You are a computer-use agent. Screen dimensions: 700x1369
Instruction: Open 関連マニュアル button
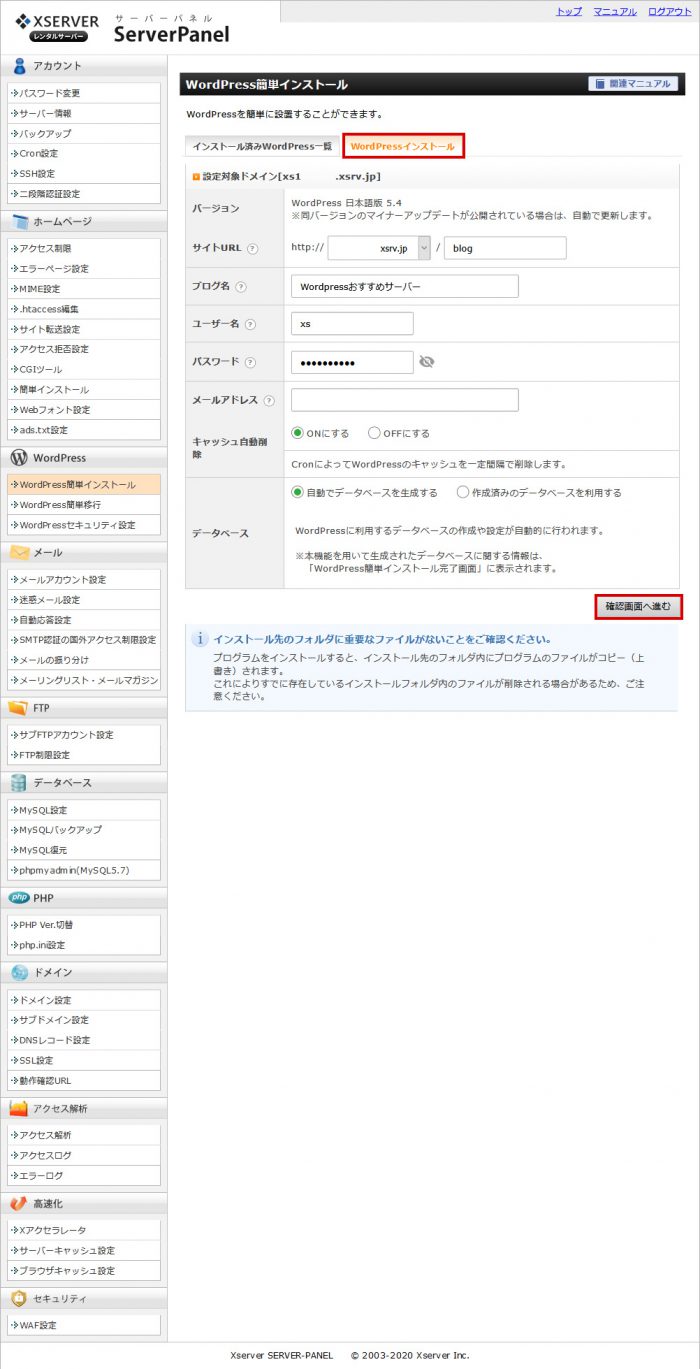tap(633, 84)
